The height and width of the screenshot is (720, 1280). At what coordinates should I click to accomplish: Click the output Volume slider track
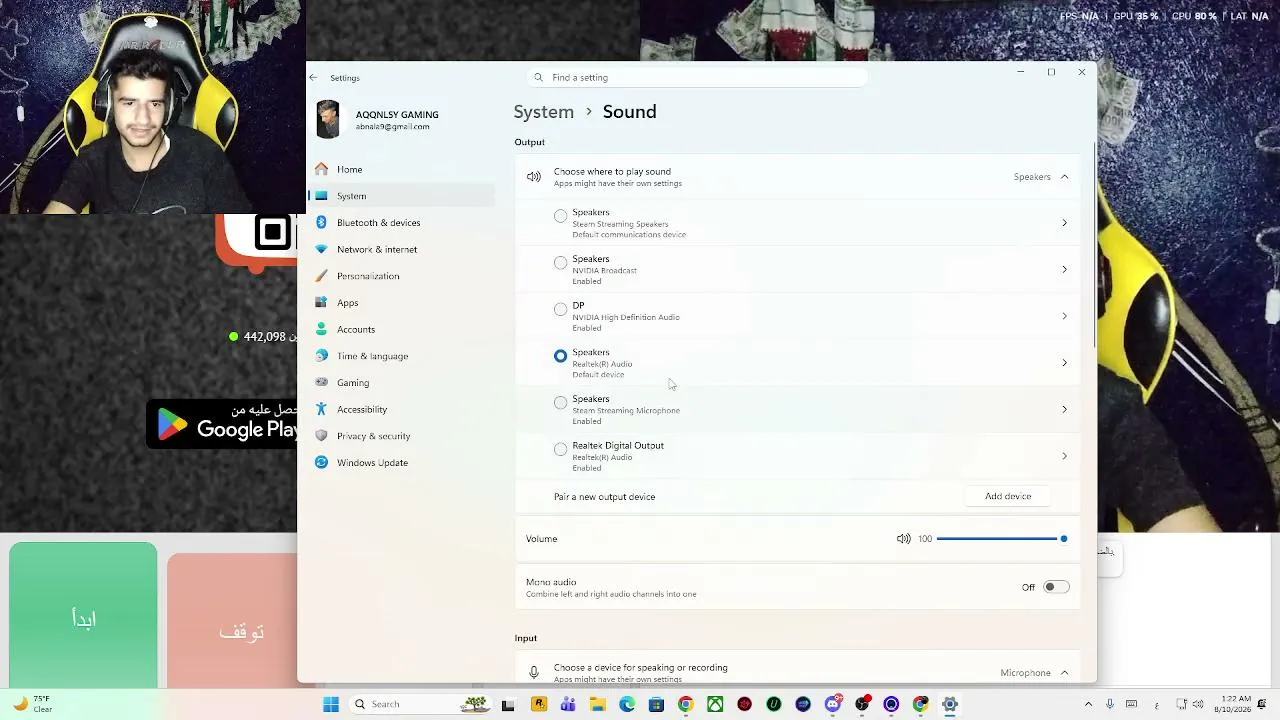[1001, 539]
